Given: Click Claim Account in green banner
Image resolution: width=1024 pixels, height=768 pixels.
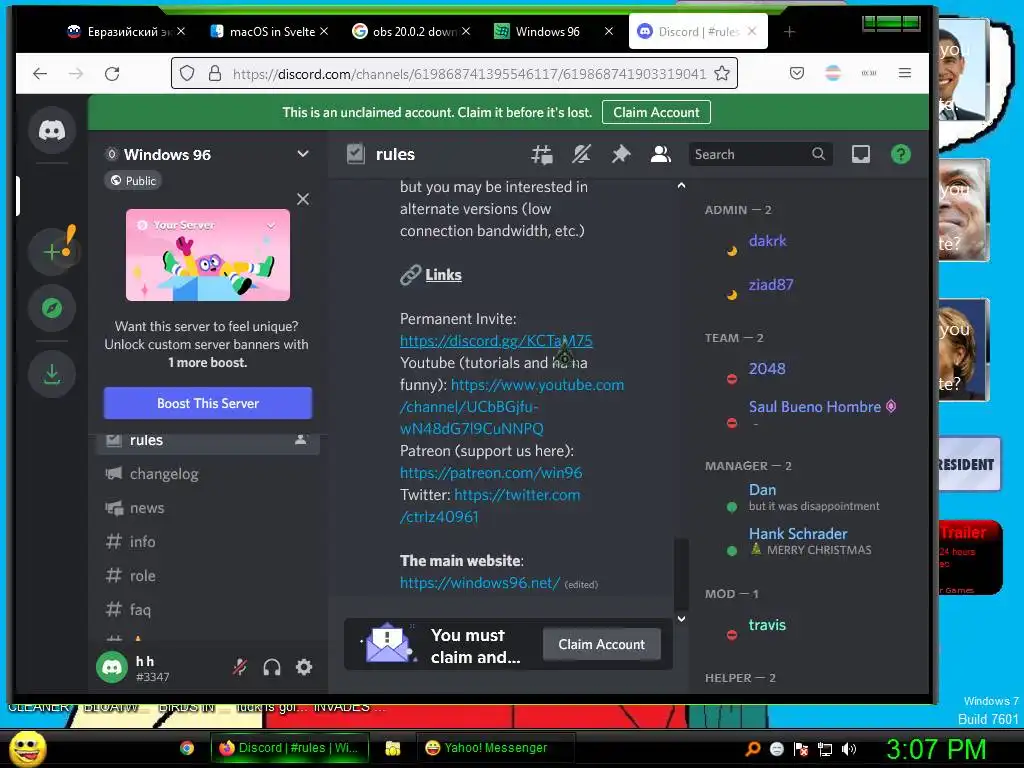Looking at the screenshot, I should [656, 112].
